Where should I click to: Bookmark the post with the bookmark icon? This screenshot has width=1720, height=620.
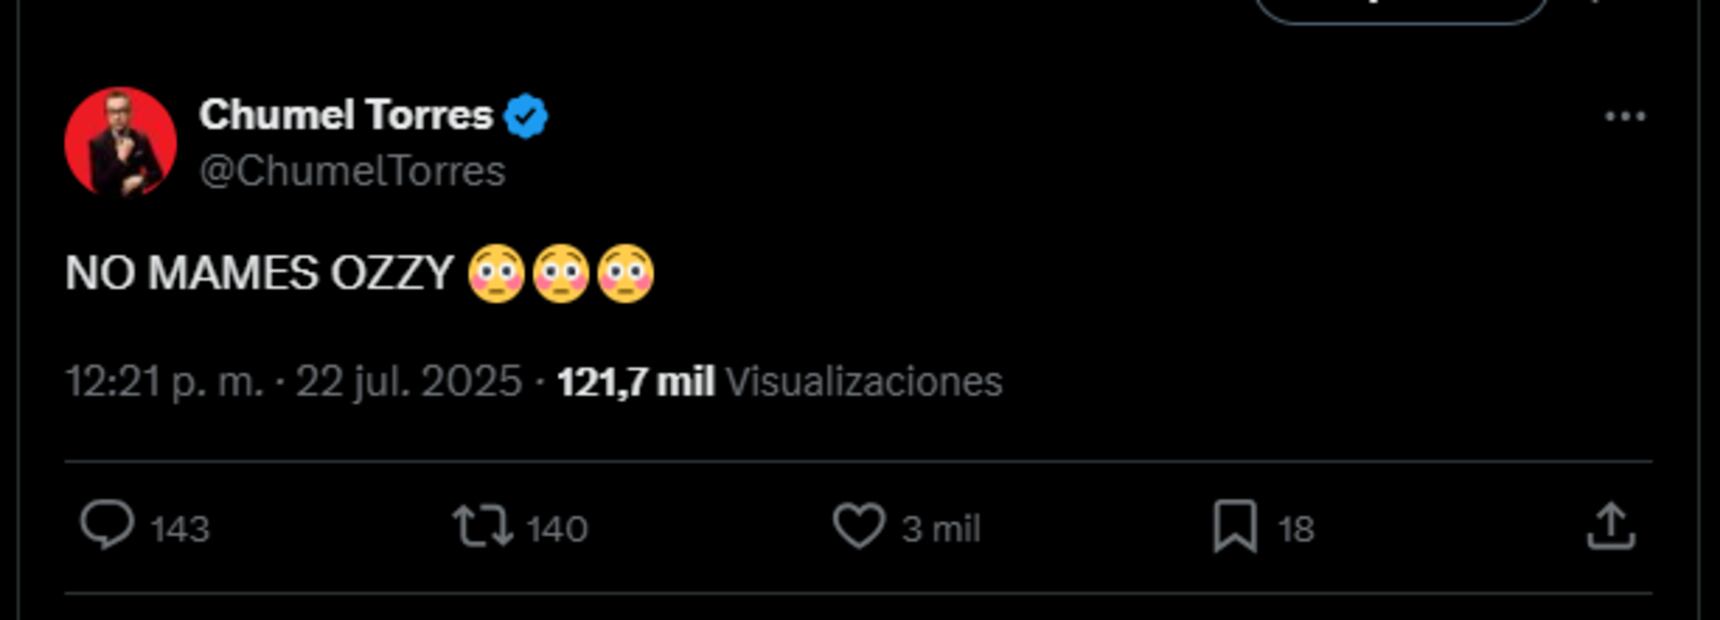coord(1235,526)
